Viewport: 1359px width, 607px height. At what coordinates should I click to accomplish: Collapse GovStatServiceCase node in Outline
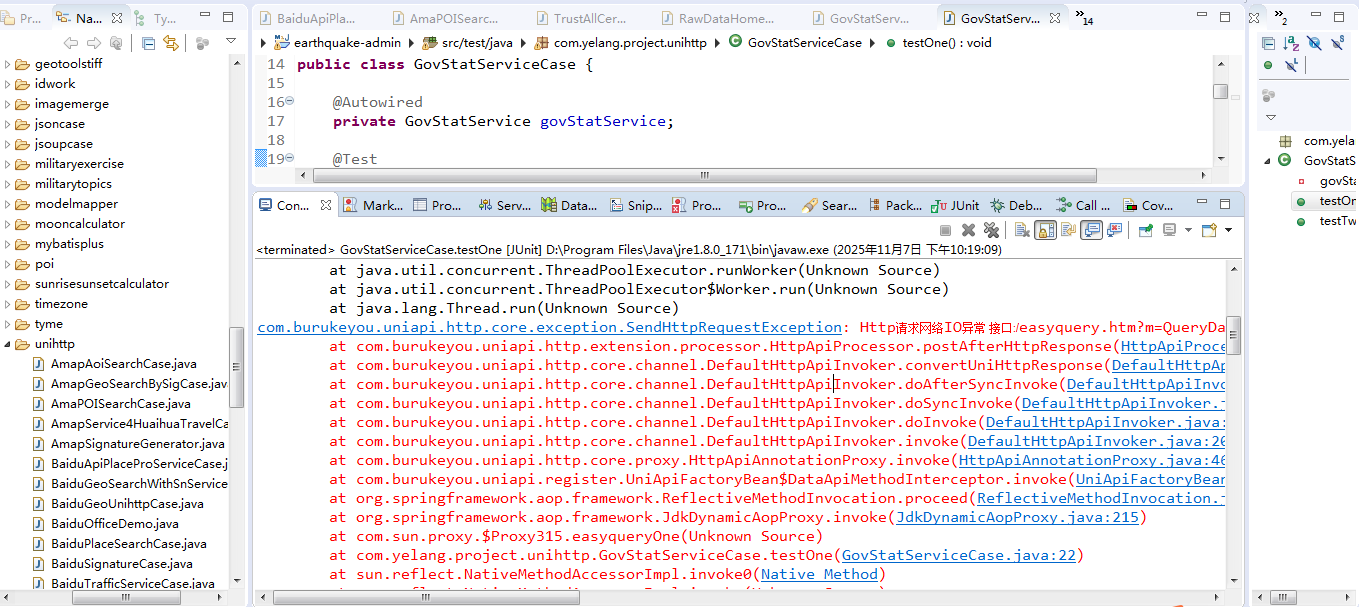coord(1267,161)
